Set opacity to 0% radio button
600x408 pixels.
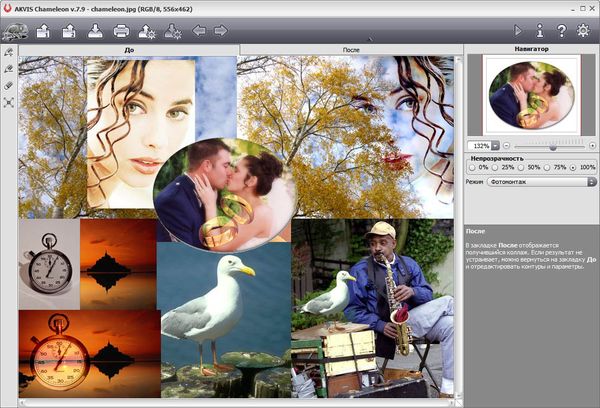(x=472, y=167)
